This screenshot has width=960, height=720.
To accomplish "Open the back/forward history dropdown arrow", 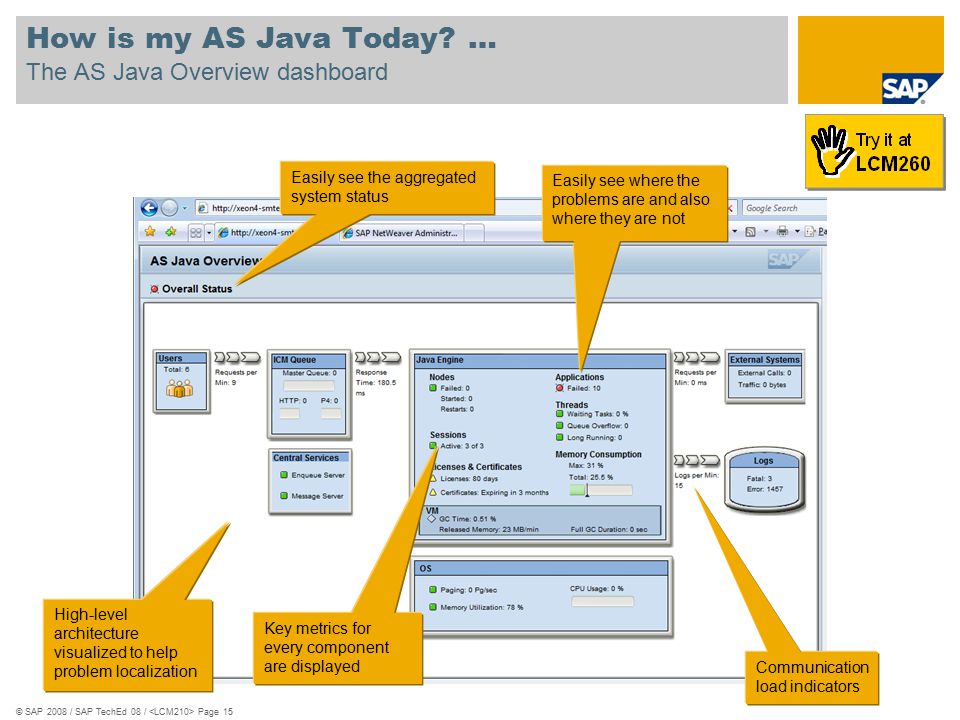I will tap(185, 208).
